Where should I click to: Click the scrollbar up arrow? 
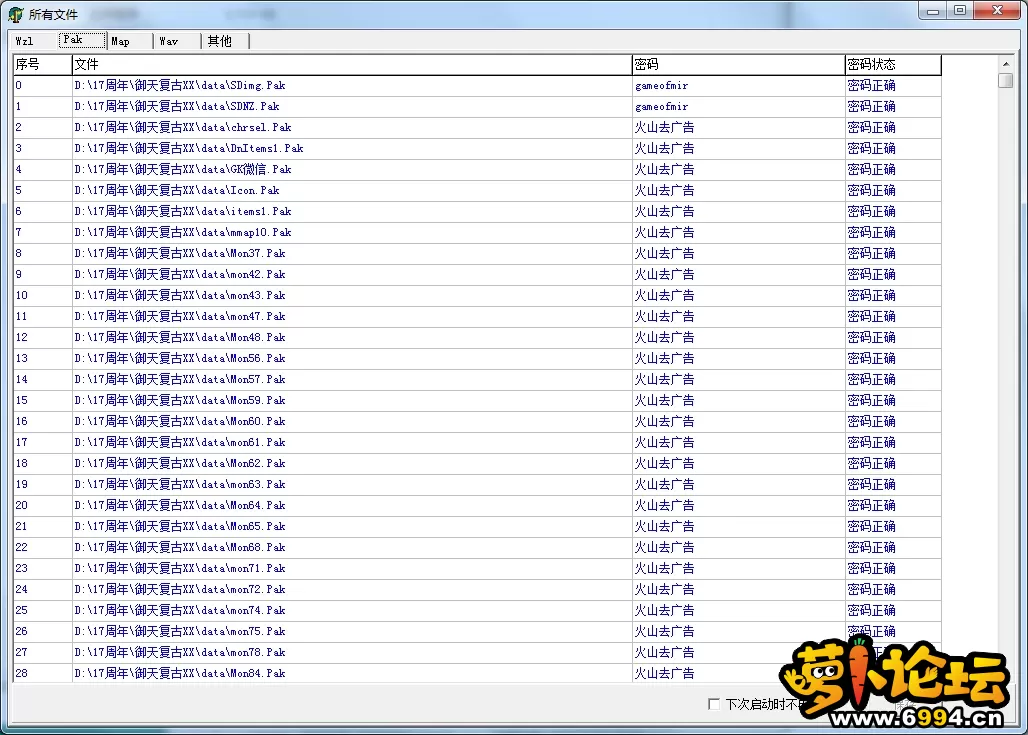(x=1006, y=64)
